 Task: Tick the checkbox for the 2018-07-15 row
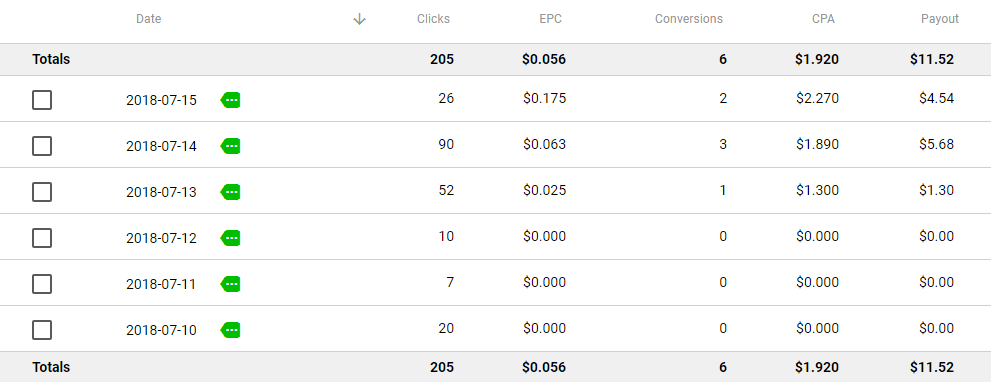click(x=42, y=100)
